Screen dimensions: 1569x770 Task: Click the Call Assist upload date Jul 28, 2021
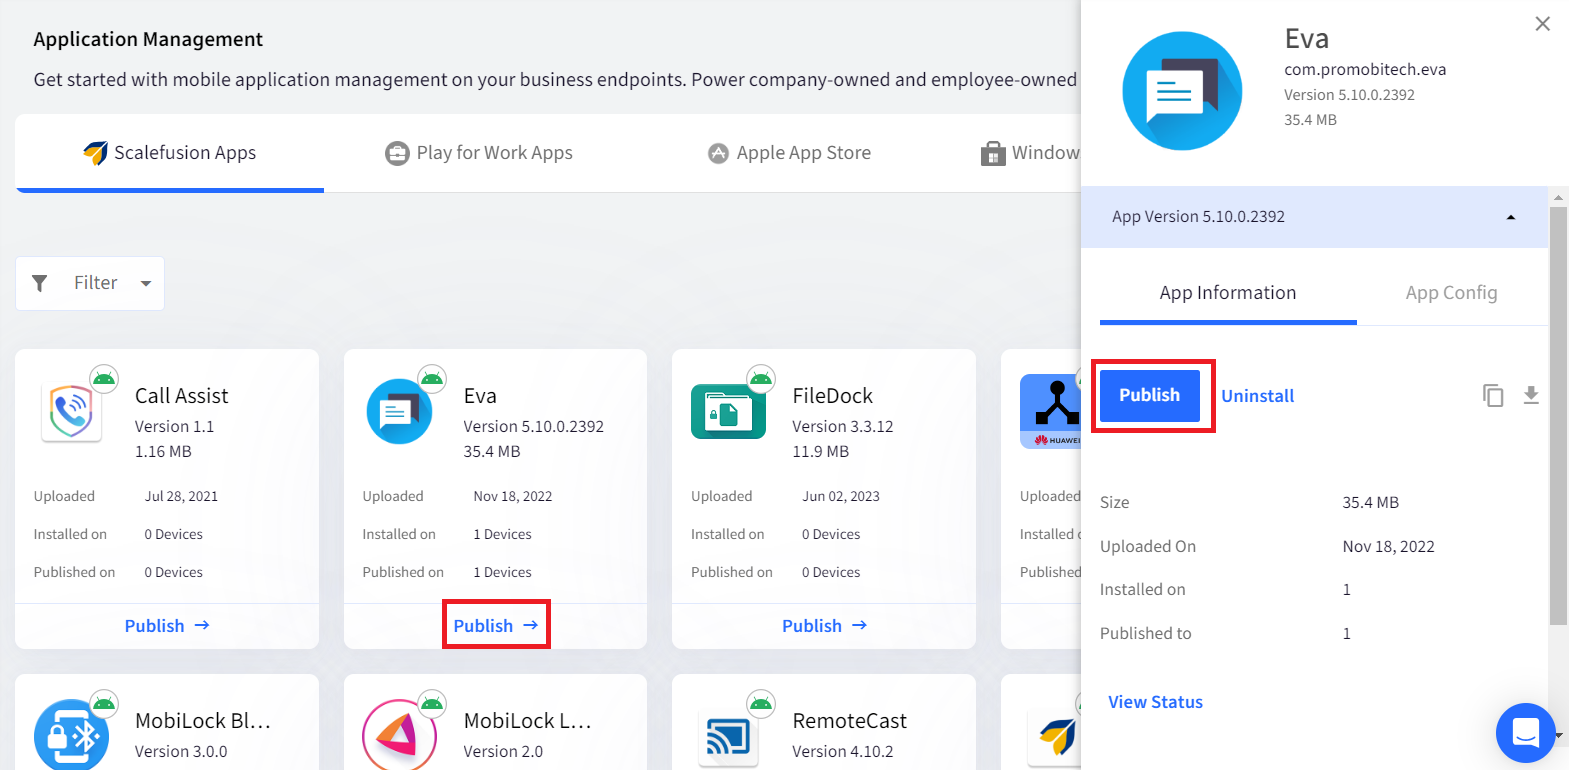pos(181,496)
